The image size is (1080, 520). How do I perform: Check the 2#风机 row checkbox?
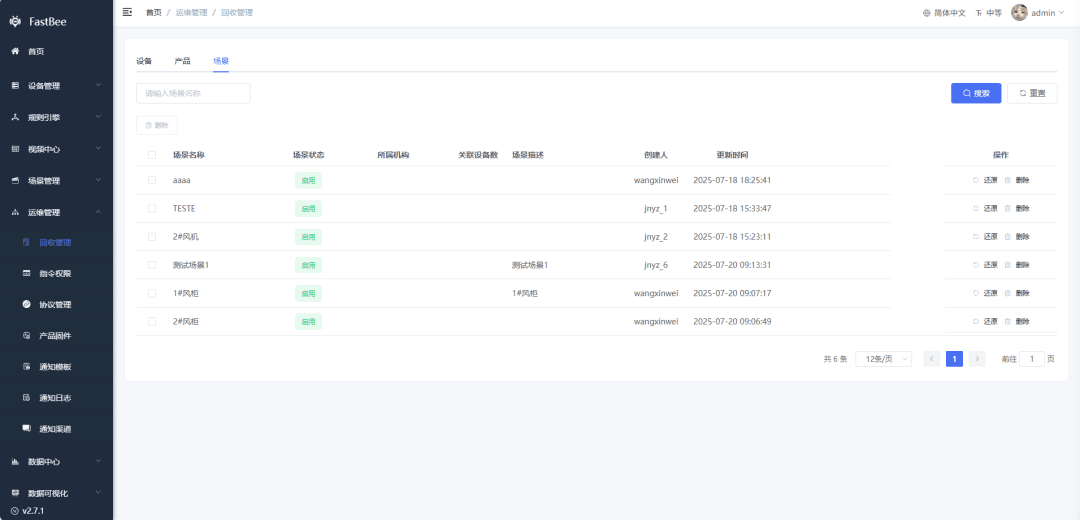tap(152, 236)
